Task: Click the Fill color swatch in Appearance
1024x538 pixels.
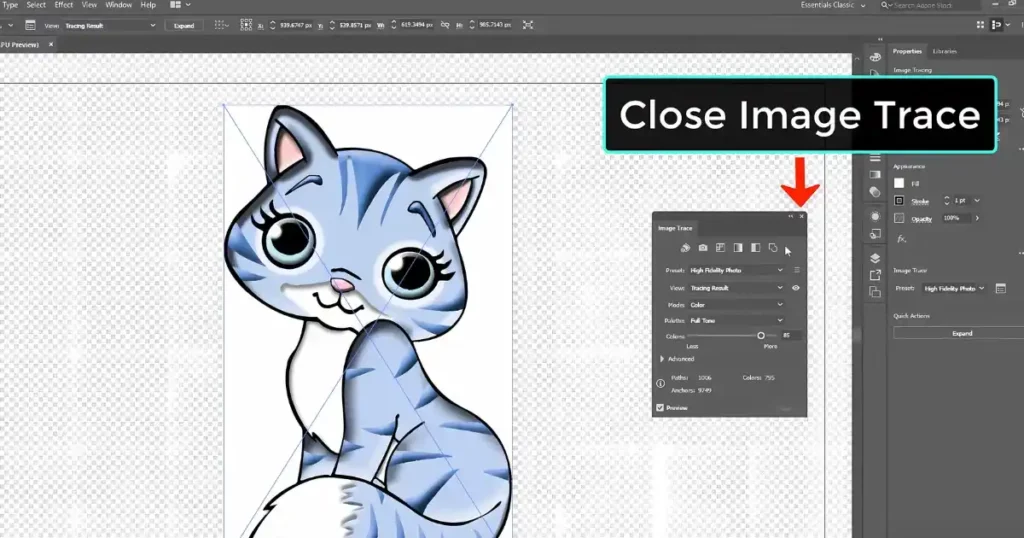Action: [899, 183]
